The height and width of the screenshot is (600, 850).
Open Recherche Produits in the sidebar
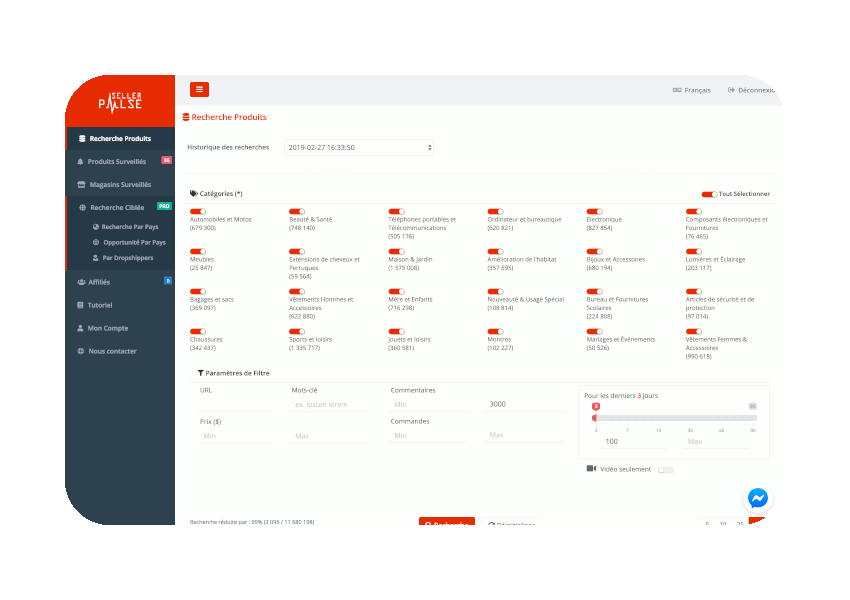coord(120,139)
